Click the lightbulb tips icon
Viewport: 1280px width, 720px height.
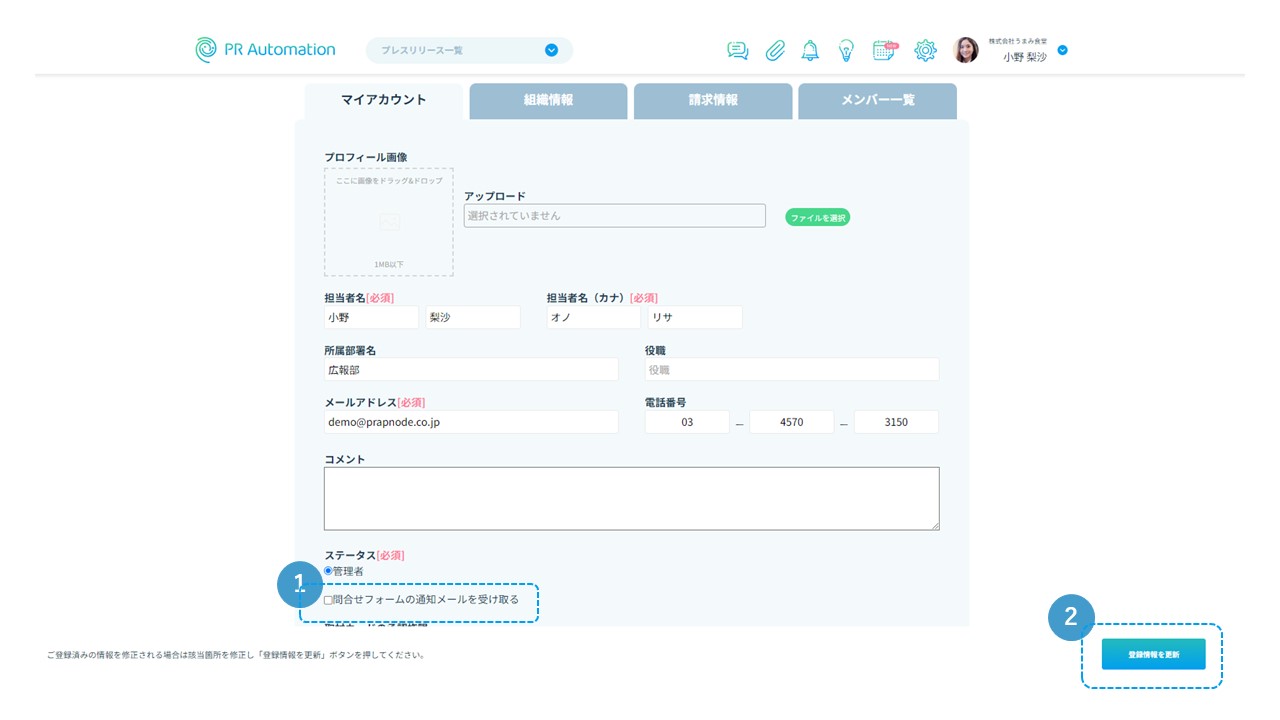846,51
